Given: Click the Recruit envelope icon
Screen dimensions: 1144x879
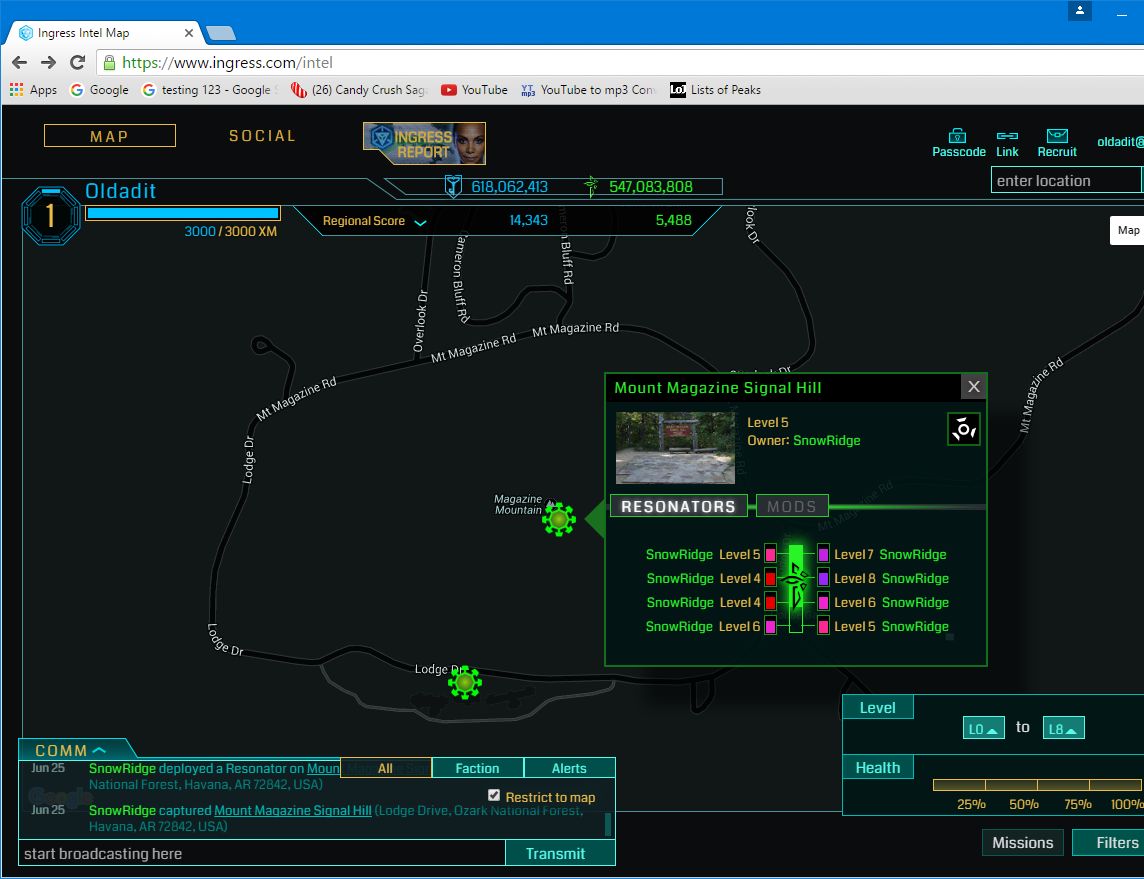Looking at the screenshot, I should coord(1056,136).
